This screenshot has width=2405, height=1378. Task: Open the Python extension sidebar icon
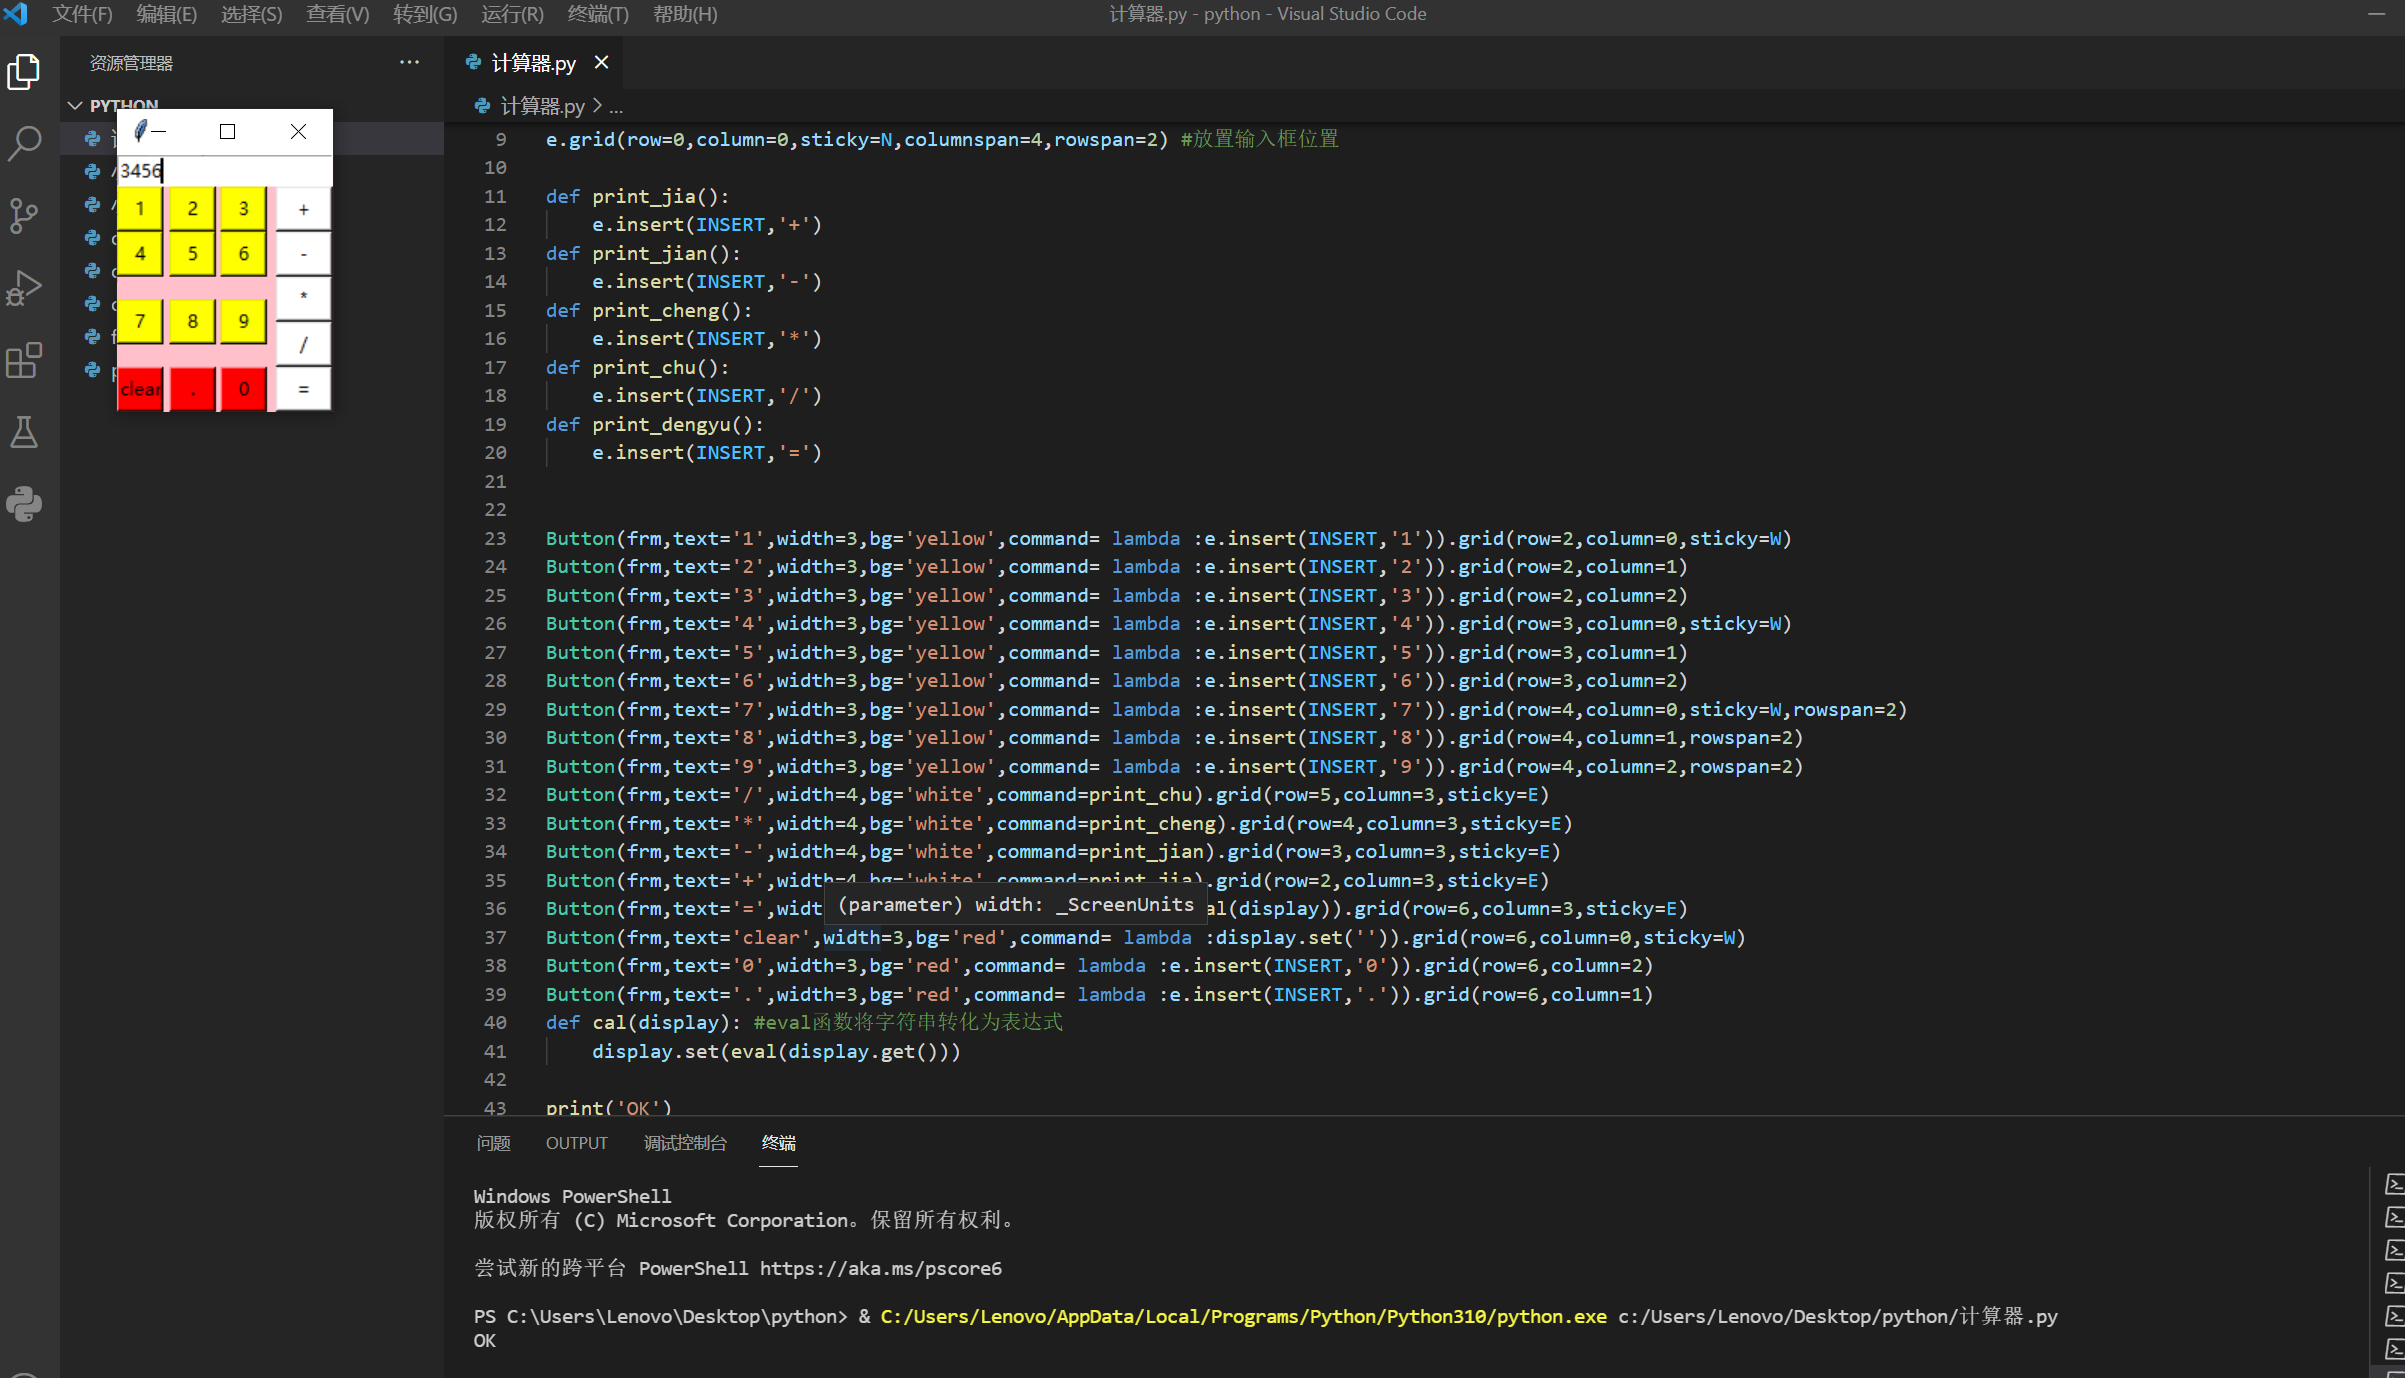click(24, 503)
